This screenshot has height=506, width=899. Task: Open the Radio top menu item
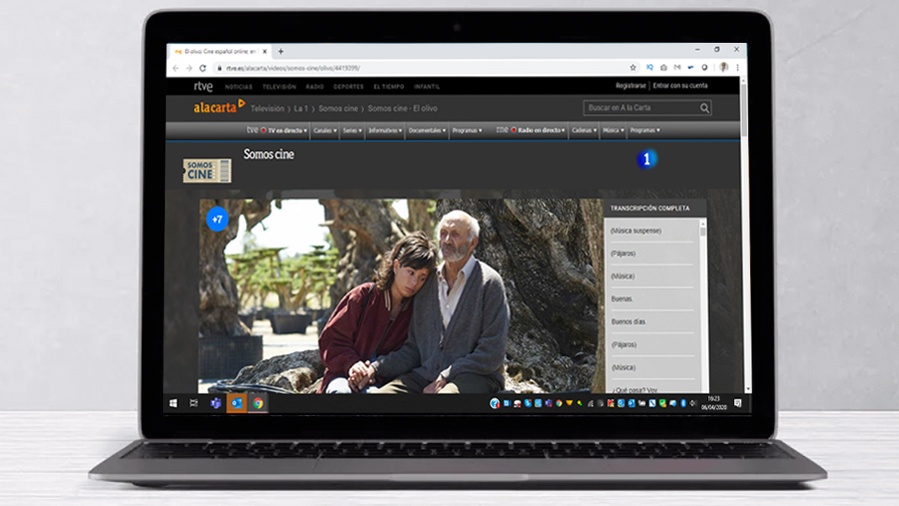(x=315, y=87)
